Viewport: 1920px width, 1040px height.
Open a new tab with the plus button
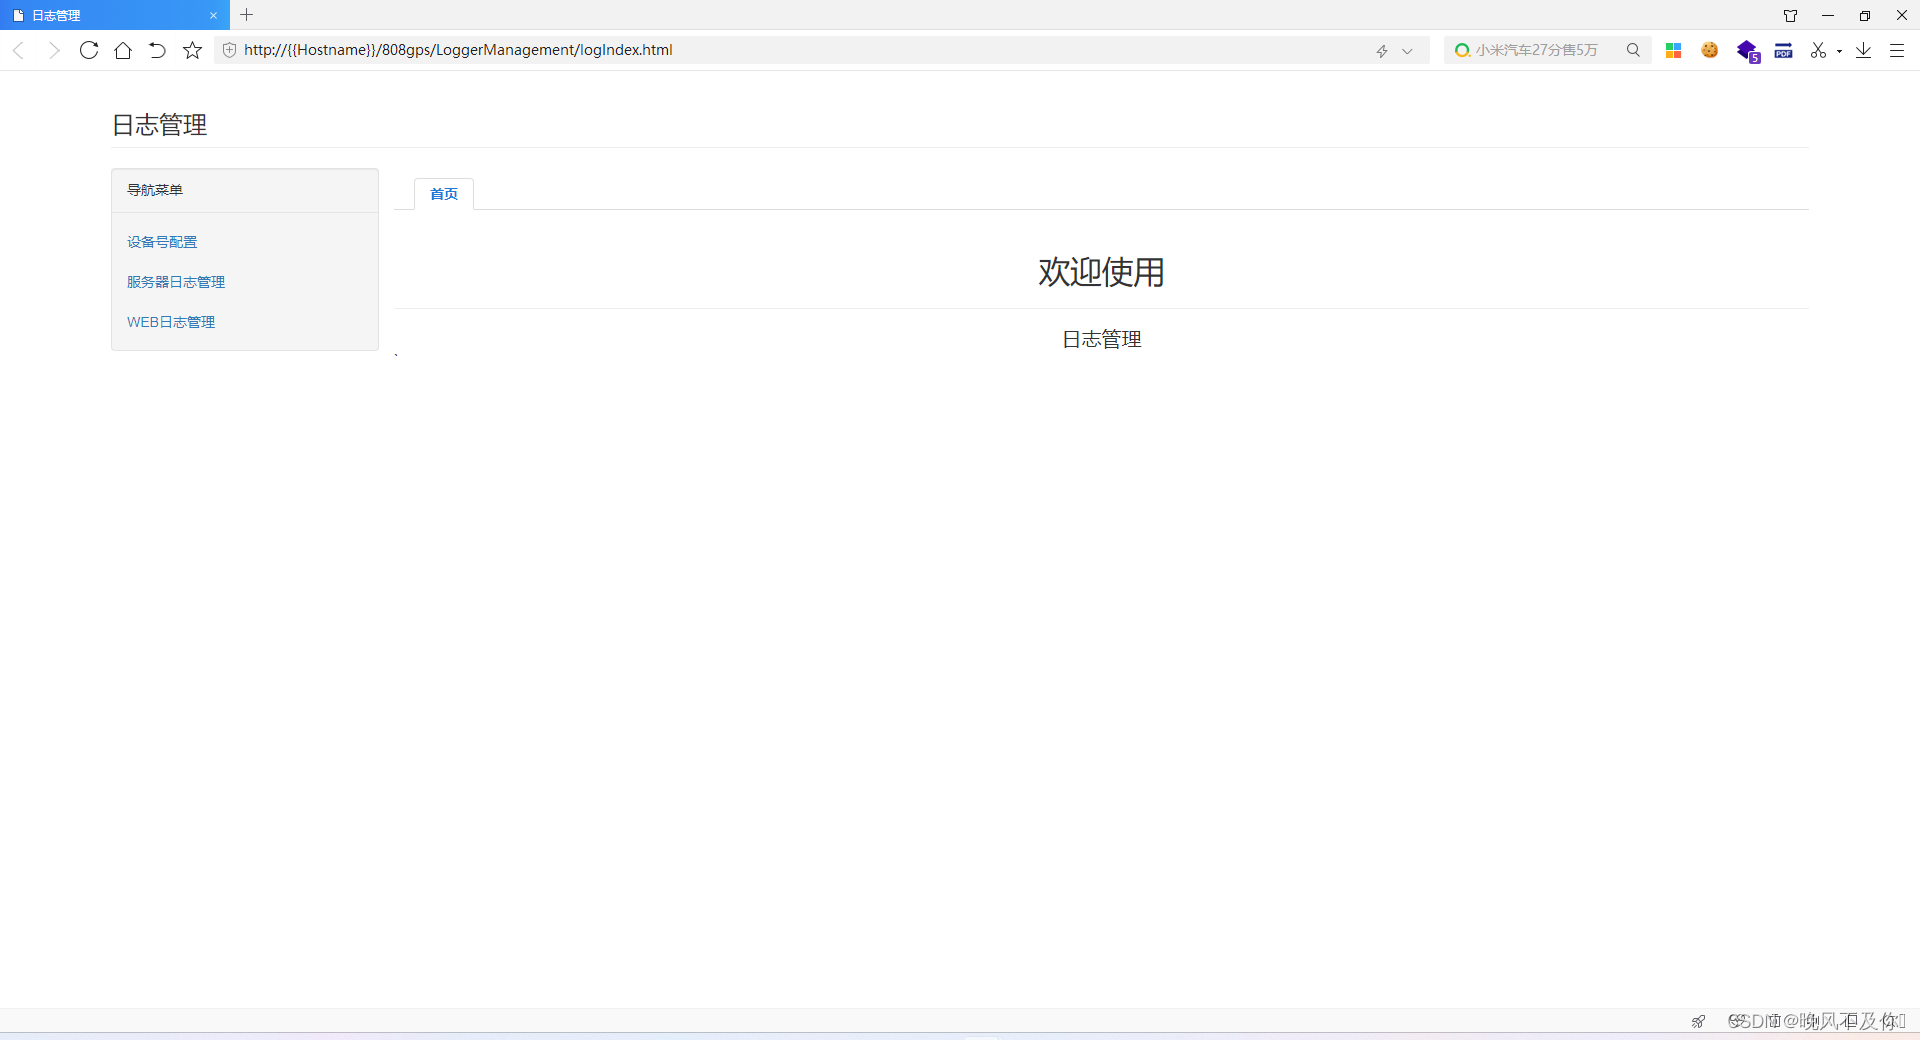point(247,15)
